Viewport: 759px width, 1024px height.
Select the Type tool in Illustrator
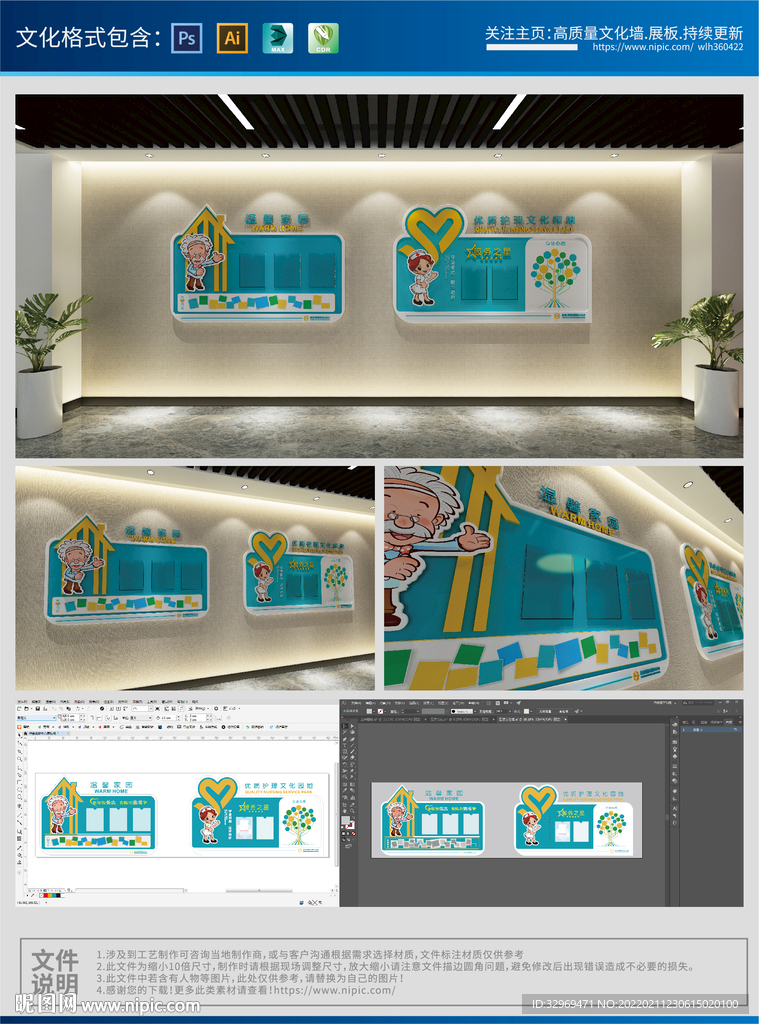click(x=345, y=745)
